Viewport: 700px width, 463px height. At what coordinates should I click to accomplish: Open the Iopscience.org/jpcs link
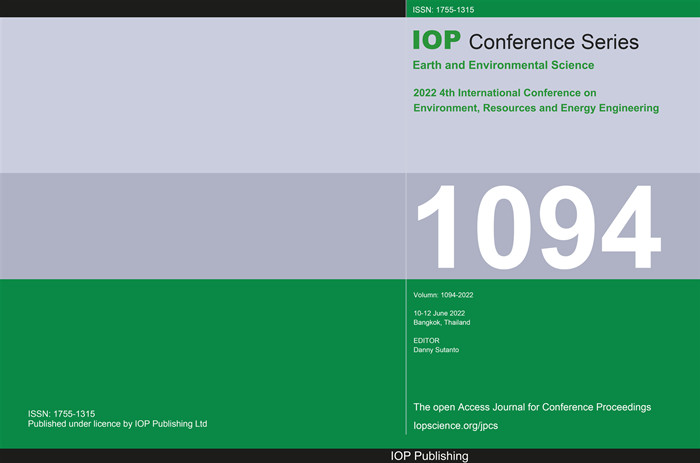[x=455, y=425]
